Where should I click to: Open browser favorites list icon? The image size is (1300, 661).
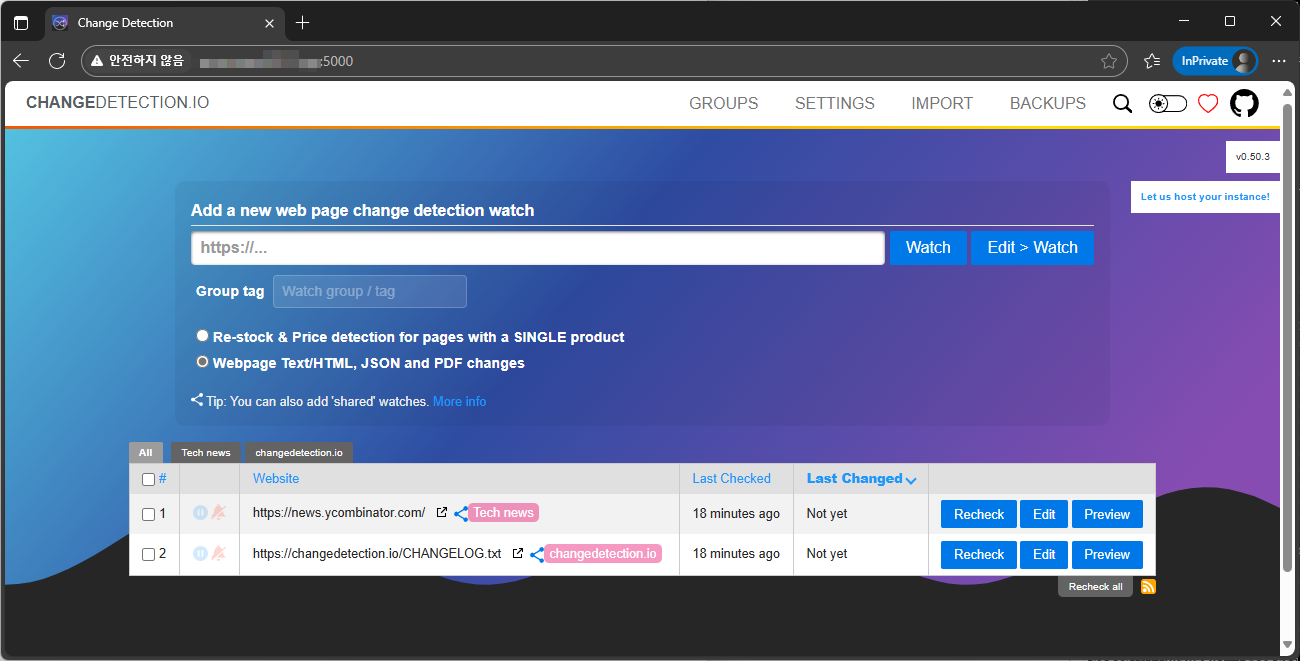tap(1152, 61)
